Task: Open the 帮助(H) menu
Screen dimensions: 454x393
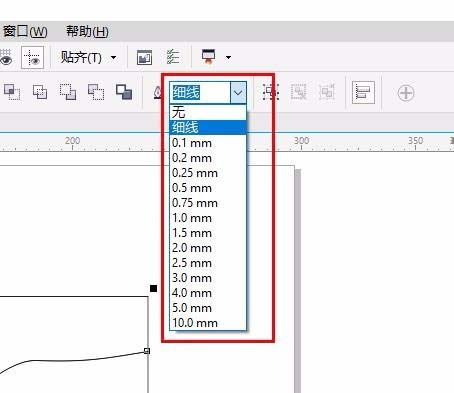Action: pyautogui.click(x=87, y=31)
